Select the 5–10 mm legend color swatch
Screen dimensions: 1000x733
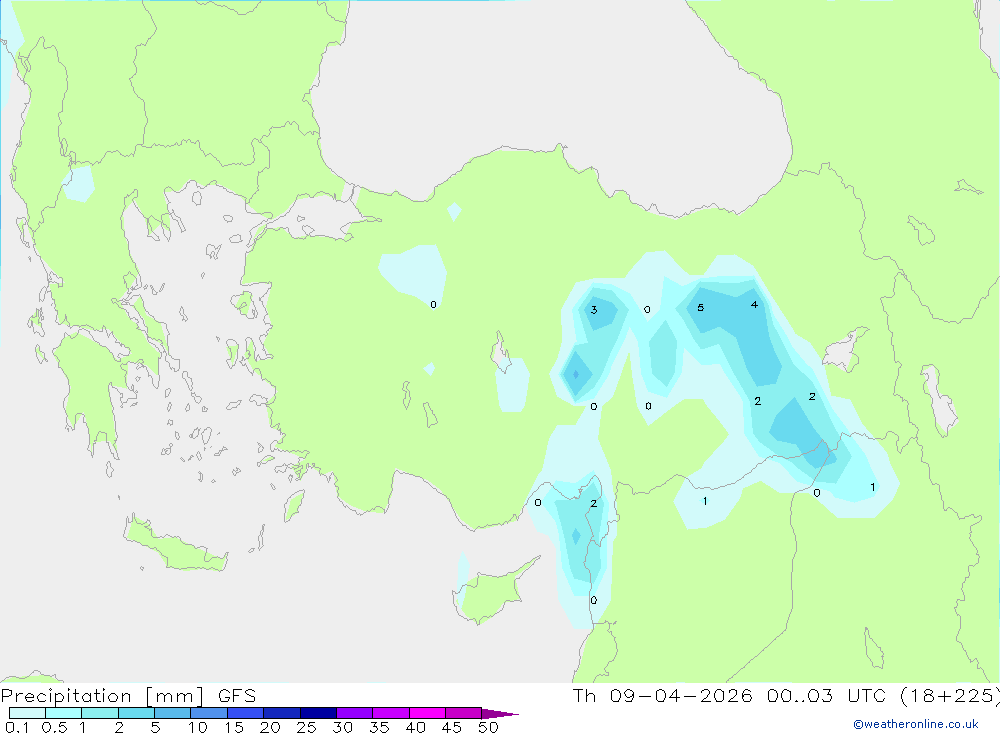pyautogui.click(x=172, y=713)
